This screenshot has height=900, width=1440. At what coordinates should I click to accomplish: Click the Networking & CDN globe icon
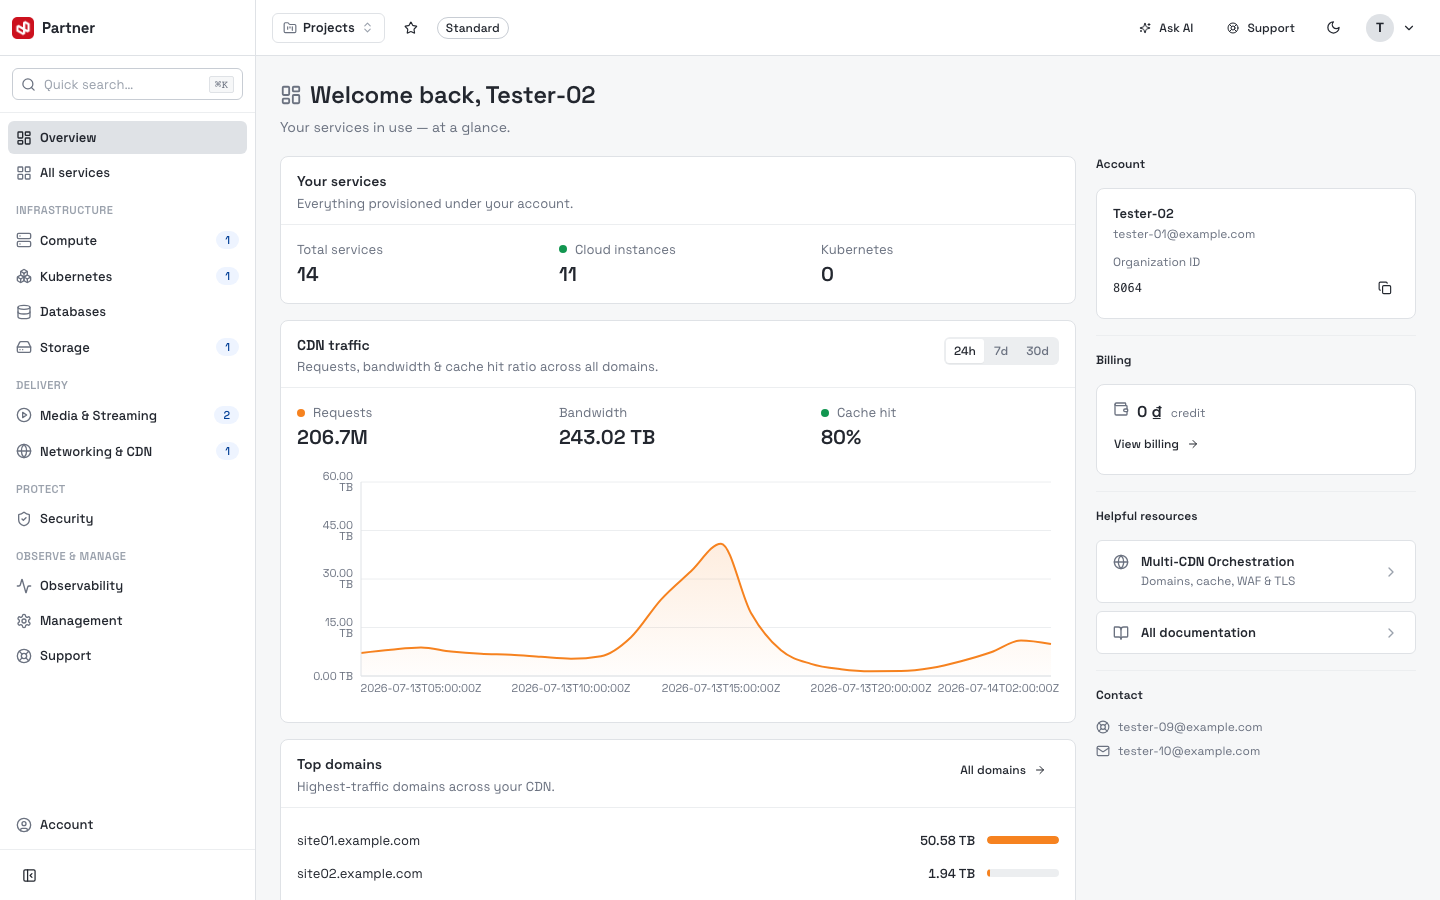(24, 452)
